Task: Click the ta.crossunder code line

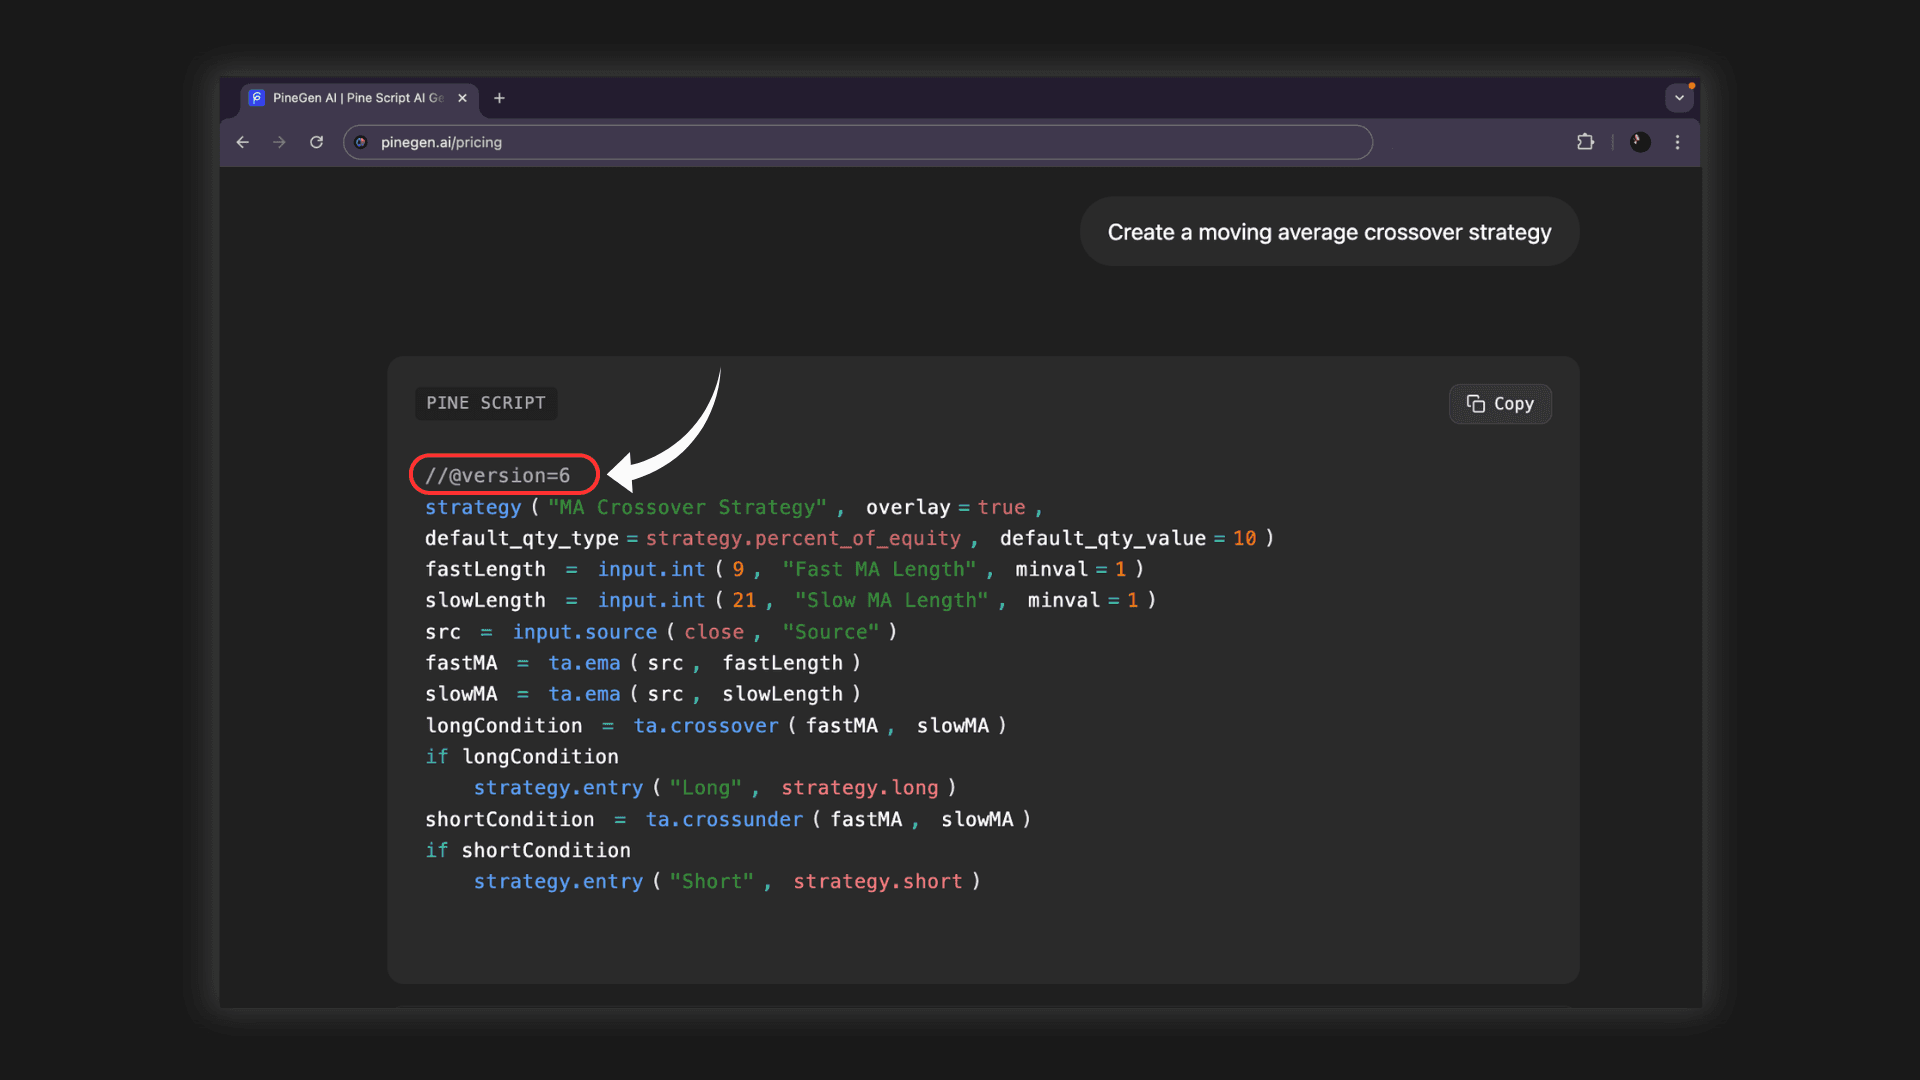Action: click(x=727, y=819)
